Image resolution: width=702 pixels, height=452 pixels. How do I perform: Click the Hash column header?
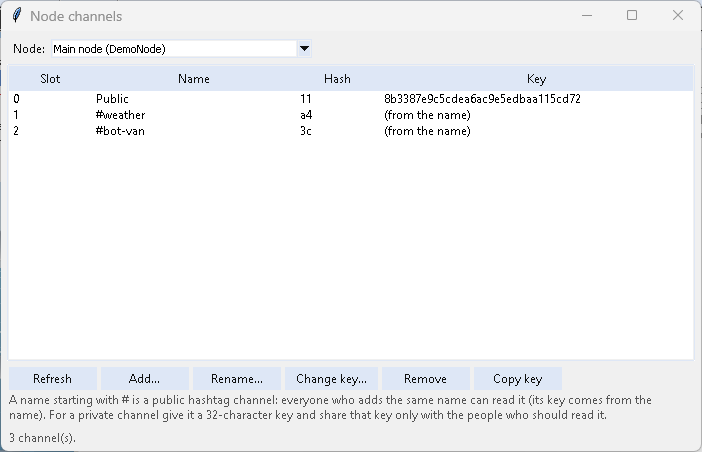tap(338, 79)
